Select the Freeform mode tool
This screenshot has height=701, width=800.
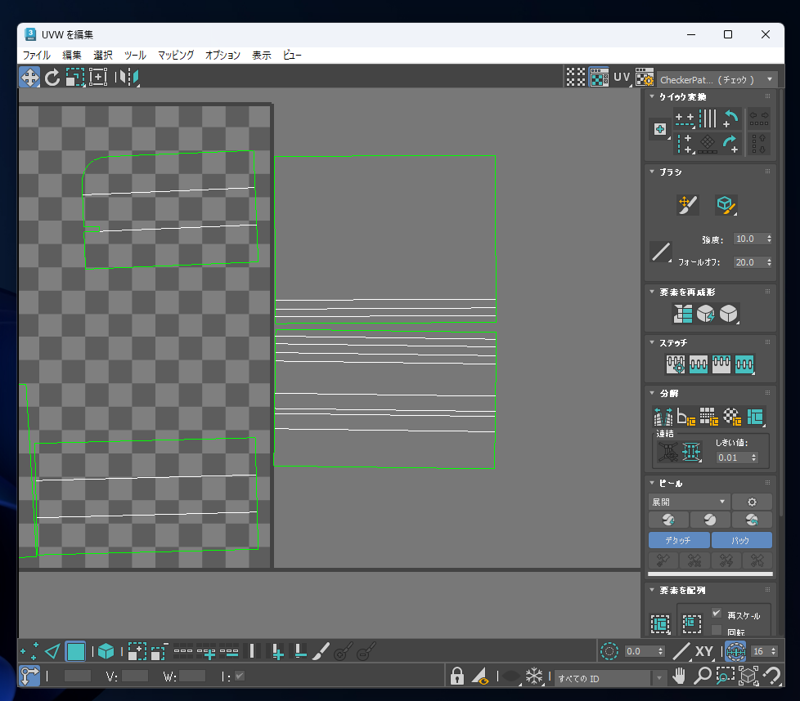tap(98, 78)
